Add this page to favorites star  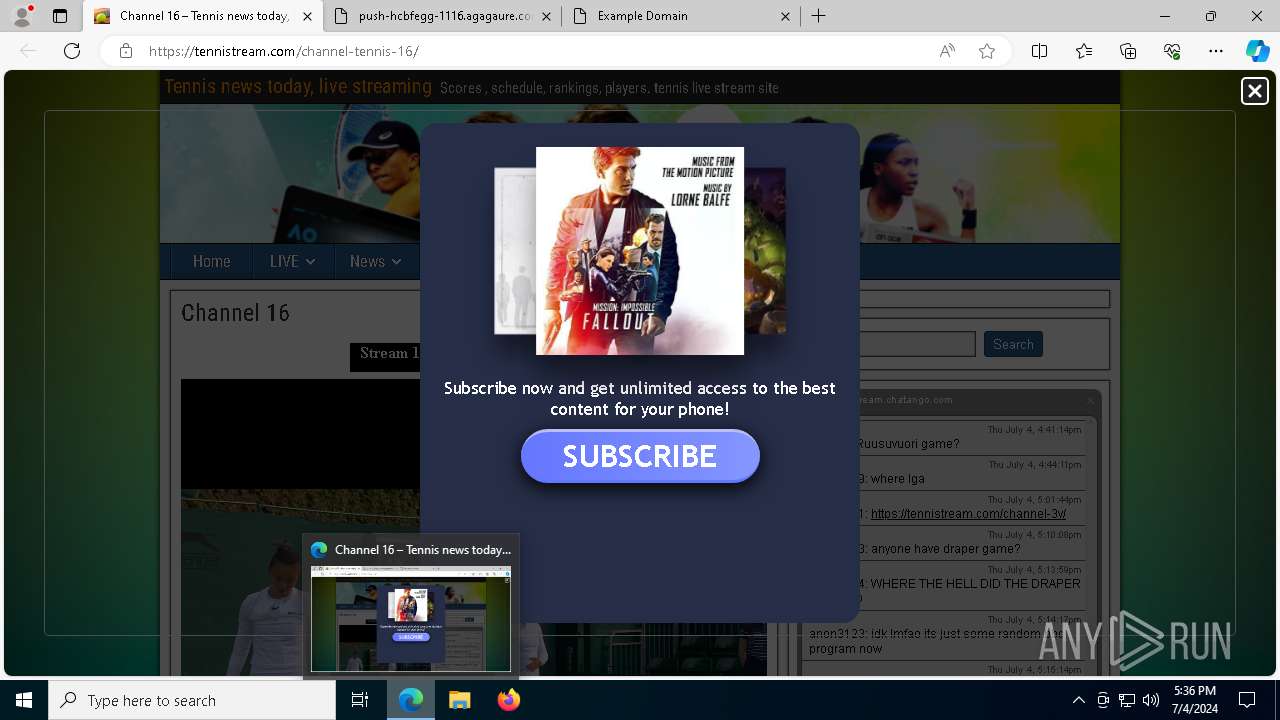point(987,51)
